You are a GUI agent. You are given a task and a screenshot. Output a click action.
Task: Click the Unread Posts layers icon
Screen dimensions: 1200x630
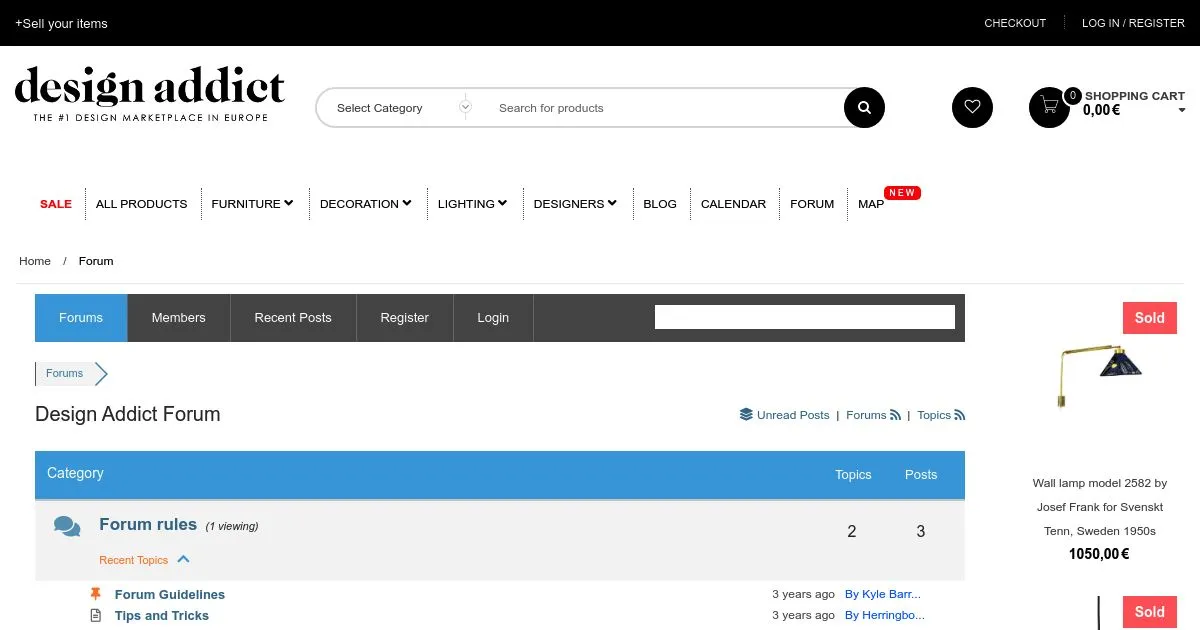click(x=746, y=415)
